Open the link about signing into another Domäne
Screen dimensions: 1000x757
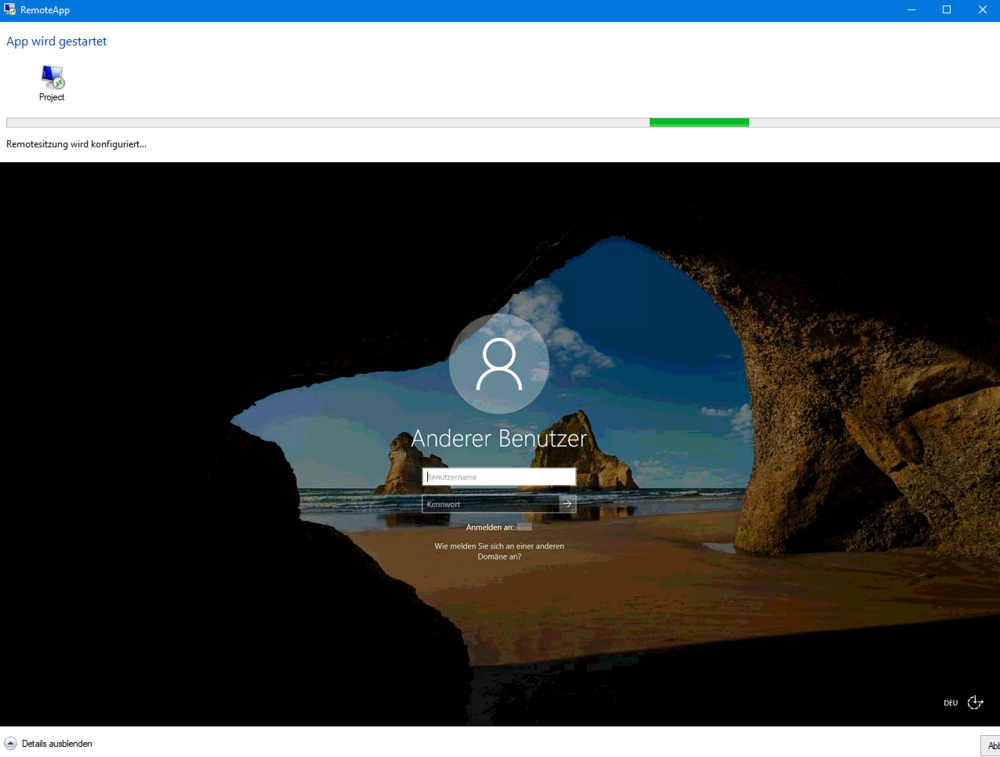[500, 550]
